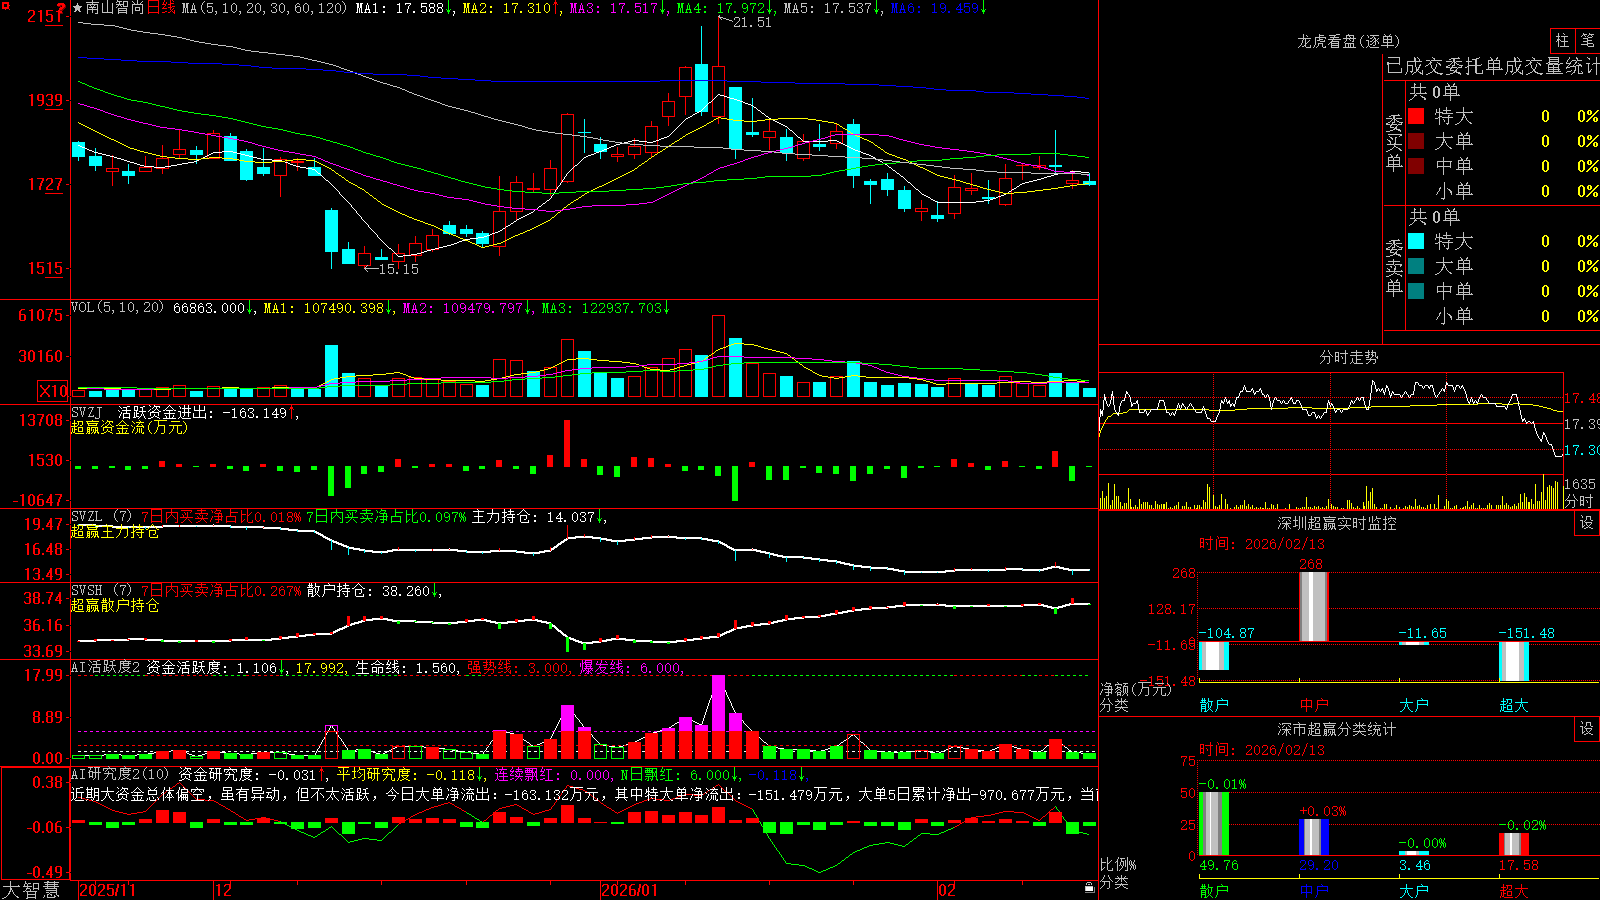Click the 日线 period label
The image size is (1600, 900).
click(161, 8)
